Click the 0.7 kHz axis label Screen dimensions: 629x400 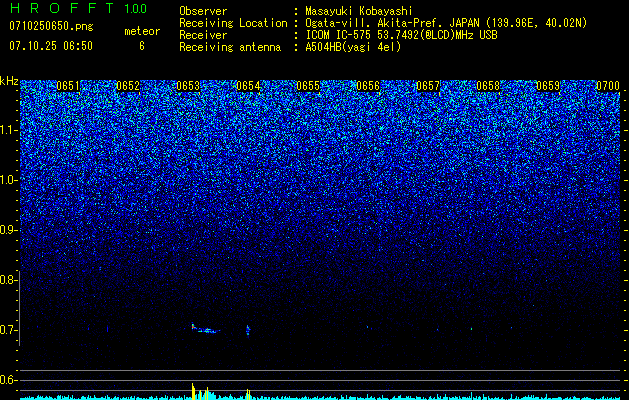pyautogui.click(x=8, y=330)
